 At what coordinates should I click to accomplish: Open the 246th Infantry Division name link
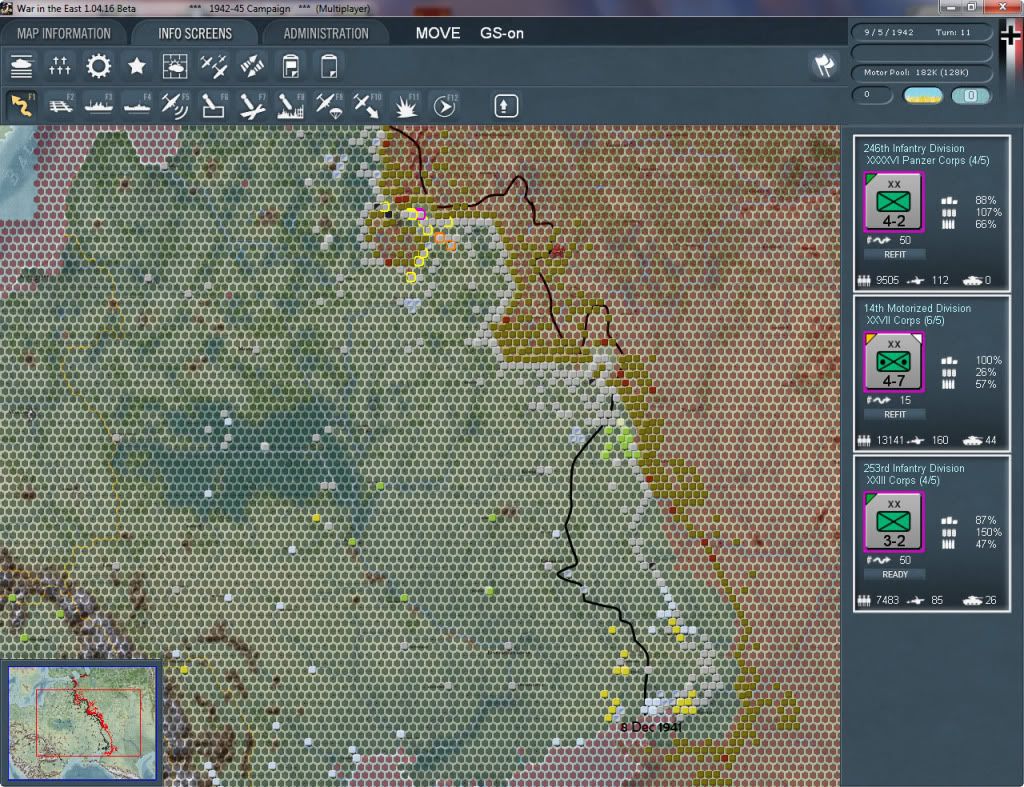914,148
